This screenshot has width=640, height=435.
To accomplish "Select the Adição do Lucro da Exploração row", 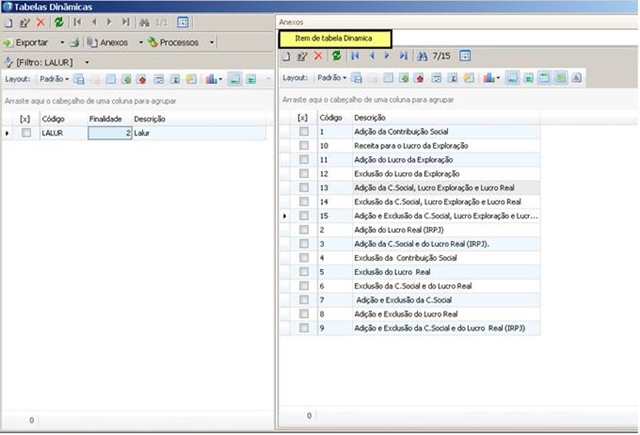I will 410,160.
